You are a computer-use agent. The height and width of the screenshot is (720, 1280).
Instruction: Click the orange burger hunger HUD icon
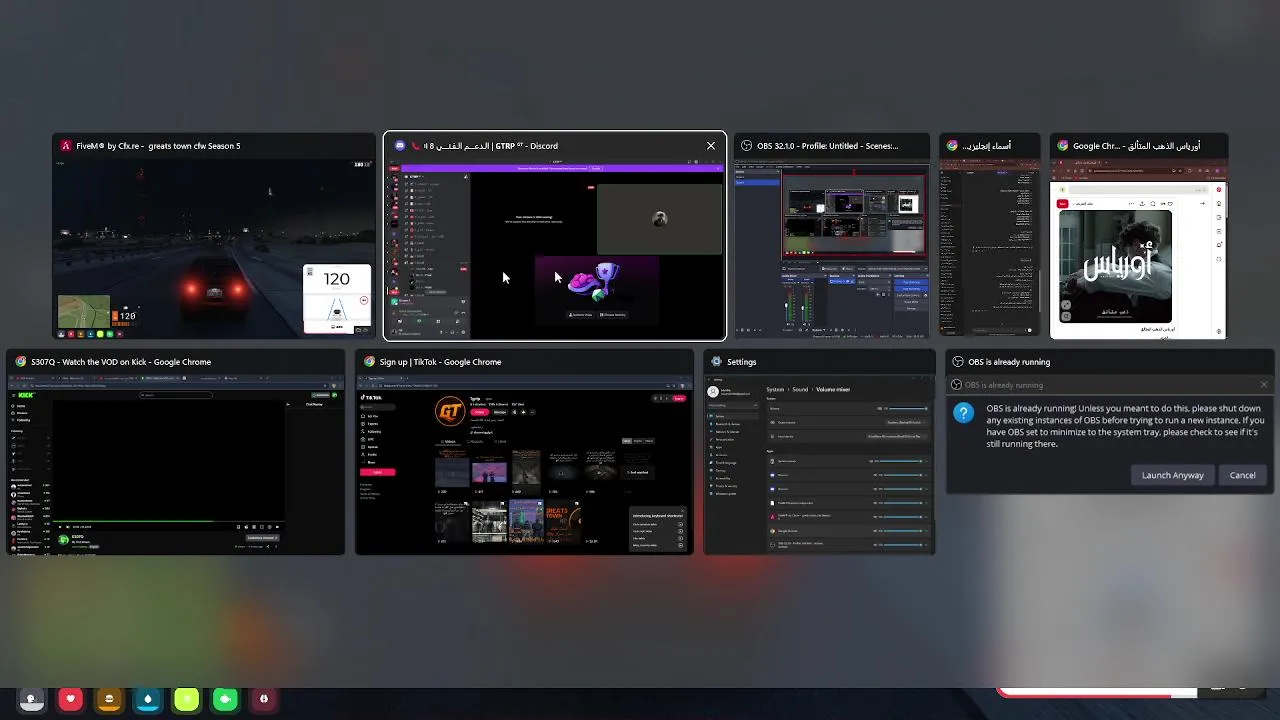pos(109,699)
